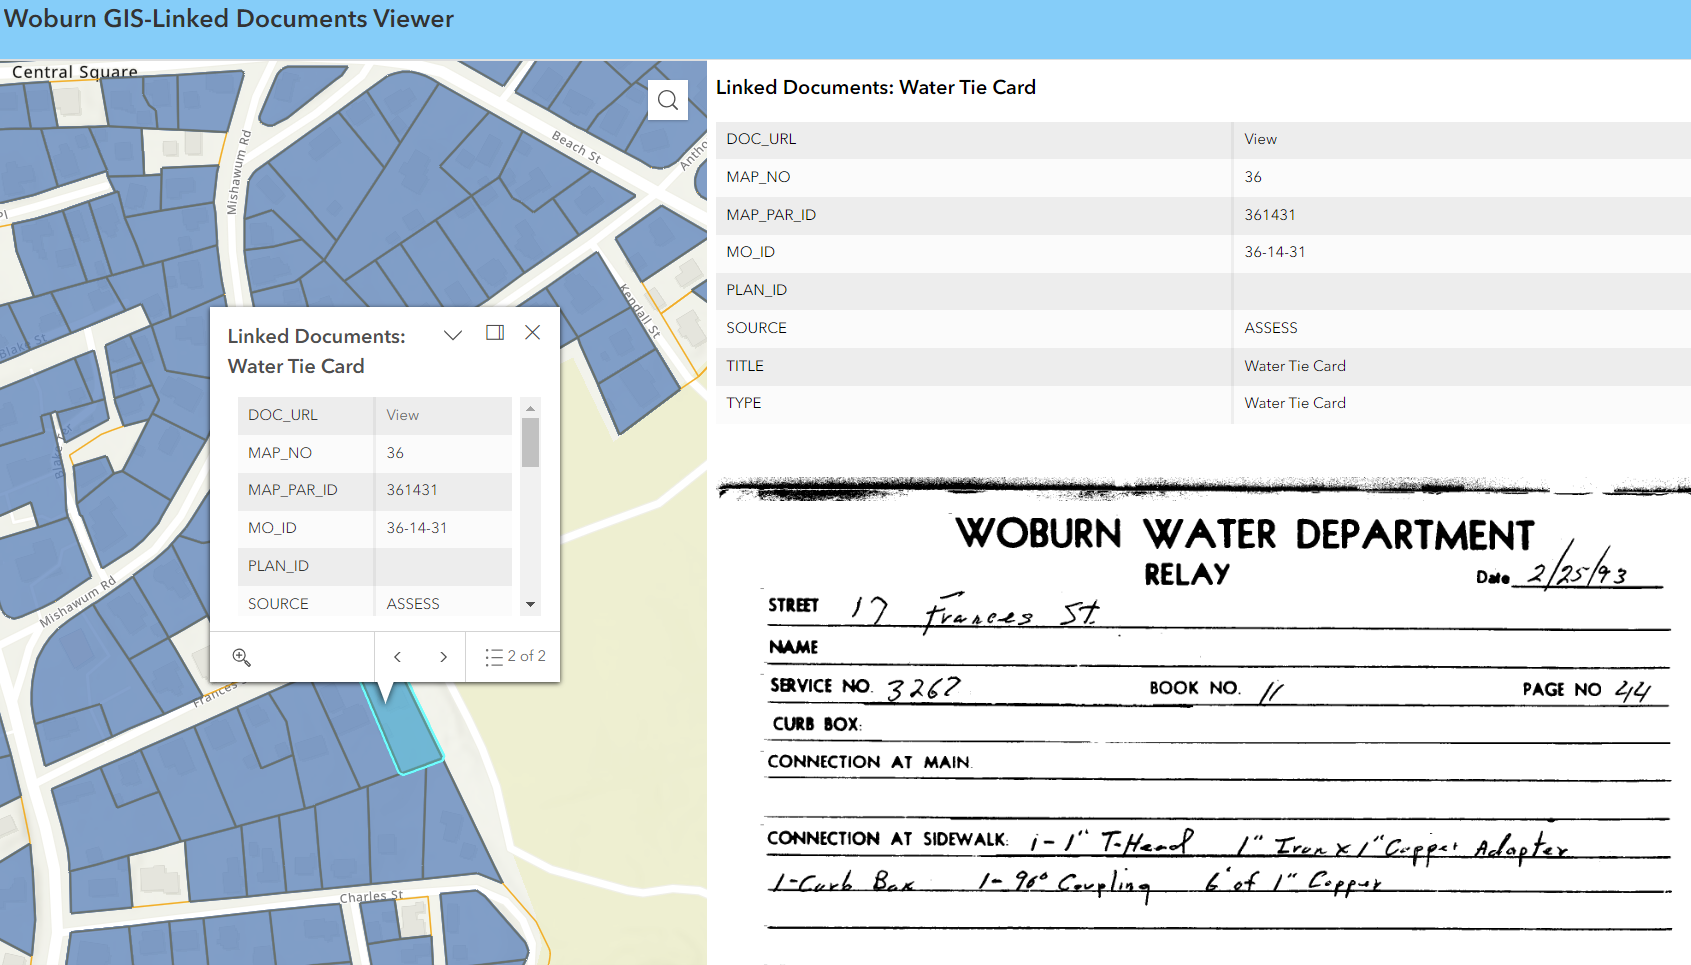Click the up scroll arrow in the popup table

tap(529, 407)
